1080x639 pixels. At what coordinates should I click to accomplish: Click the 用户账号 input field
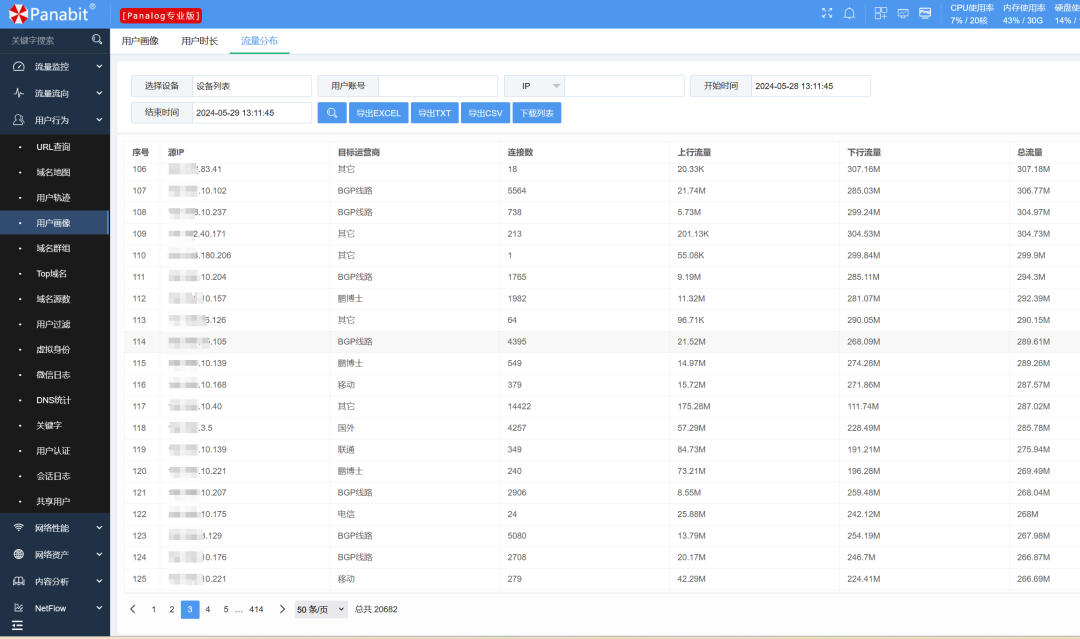(x=438, y=86)
